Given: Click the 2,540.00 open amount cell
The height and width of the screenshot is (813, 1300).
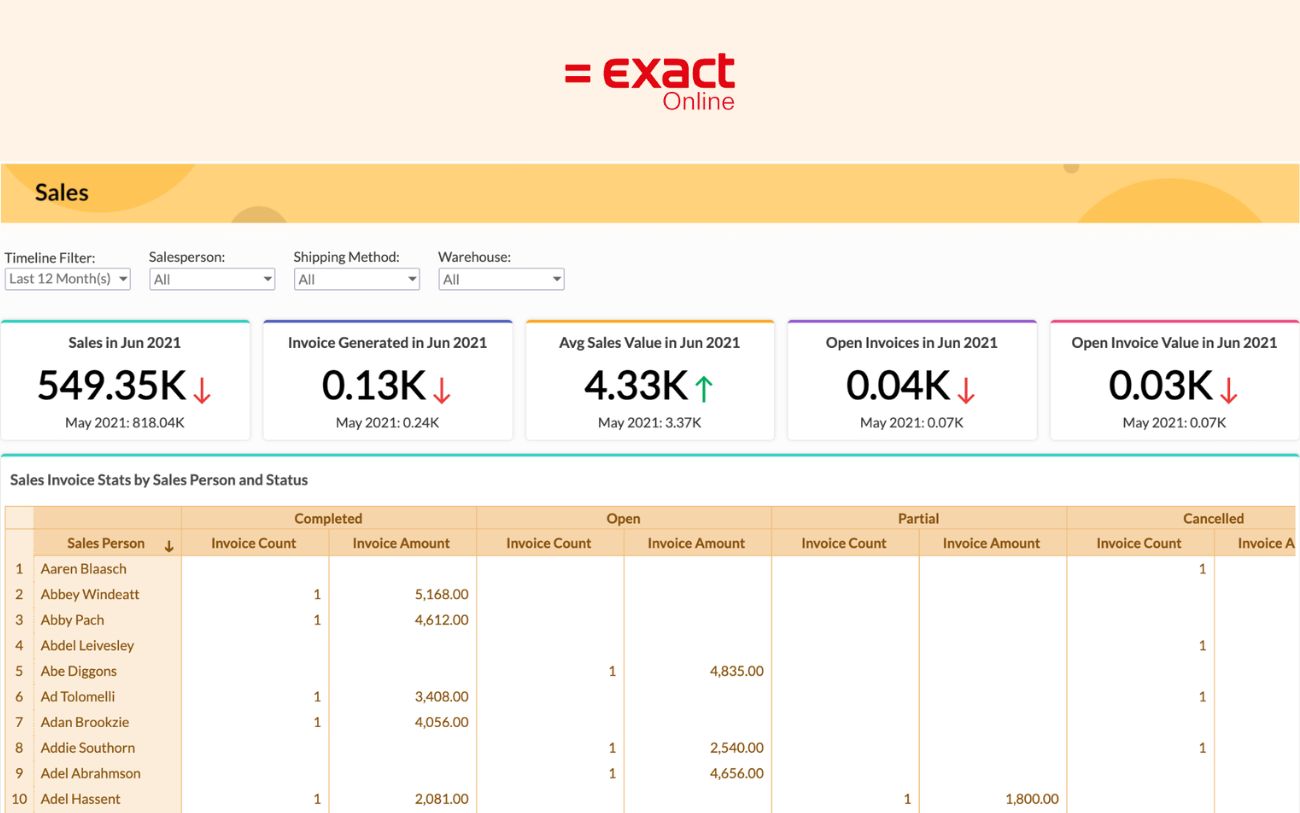Looking at the screenshot, I should coord(736,748).
